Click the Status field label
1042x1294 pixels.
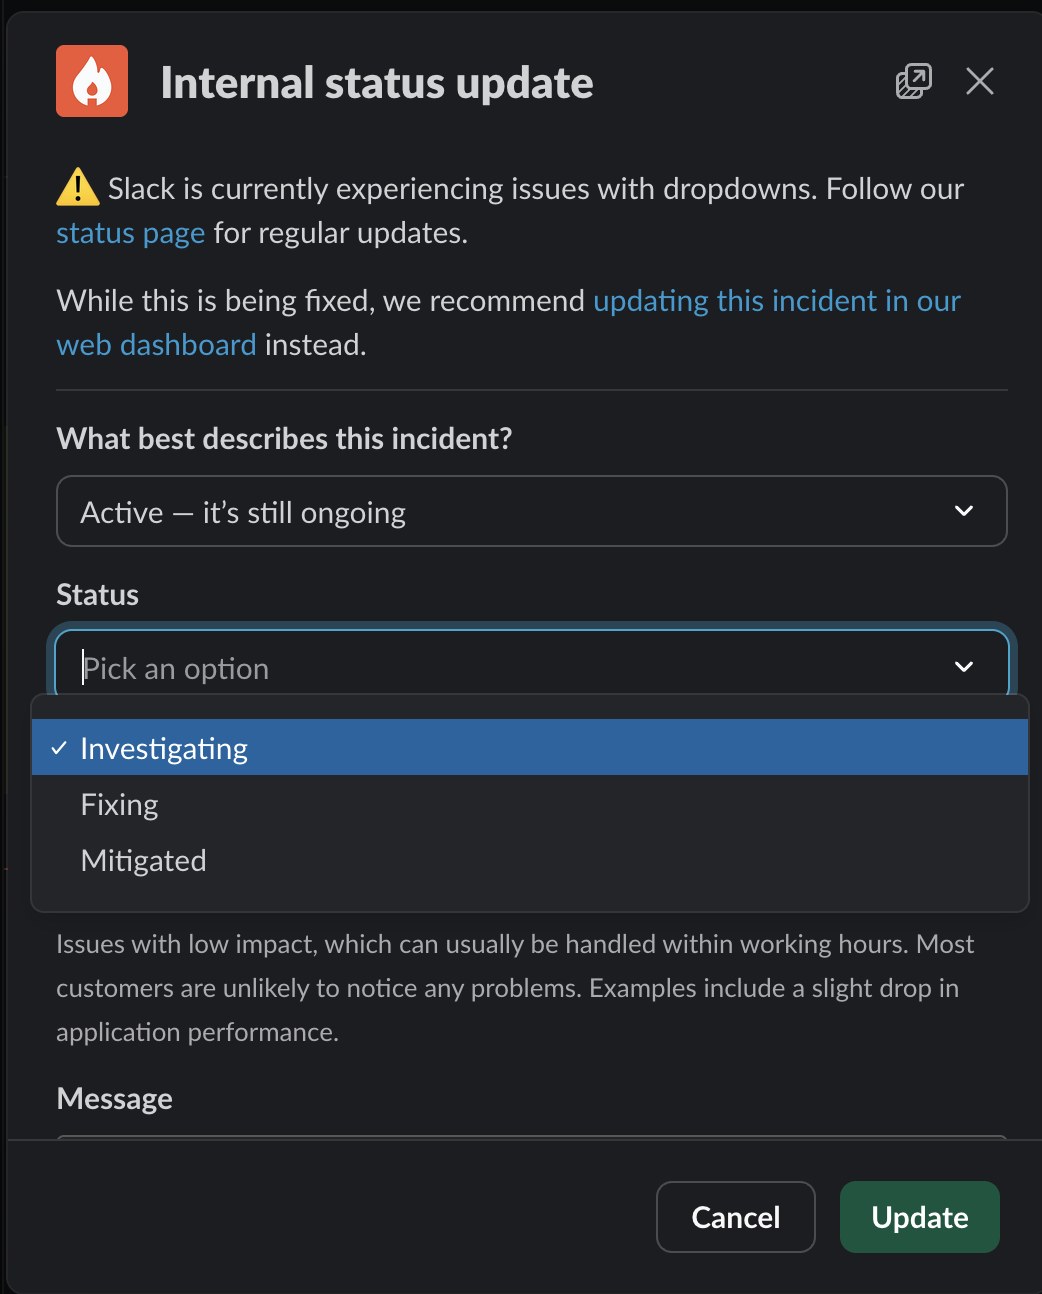pyautogui.click(x=97, y=595)
